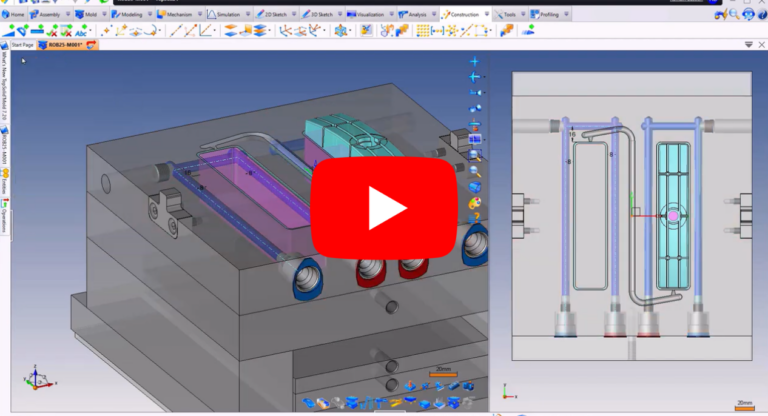Select the sparkle point creation tool
The image size is (768, 416).
(x=106, y=31)
